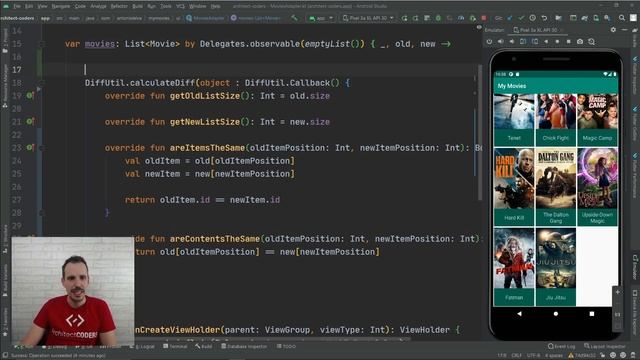Tap The Dalton Gang movie poster

[556, 179]
